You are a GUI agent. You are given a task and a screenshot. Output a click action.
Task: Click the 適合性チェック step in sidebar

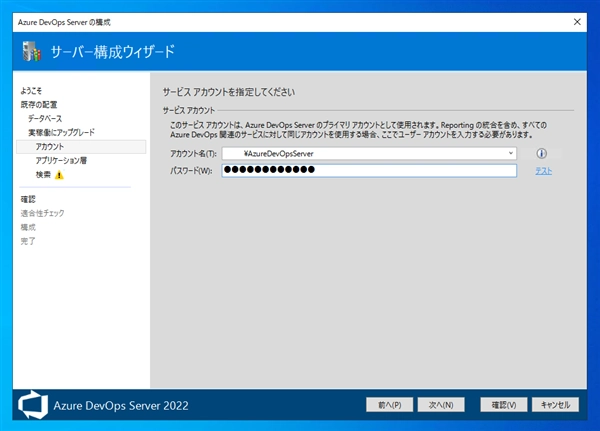click(x=42, y=213)
